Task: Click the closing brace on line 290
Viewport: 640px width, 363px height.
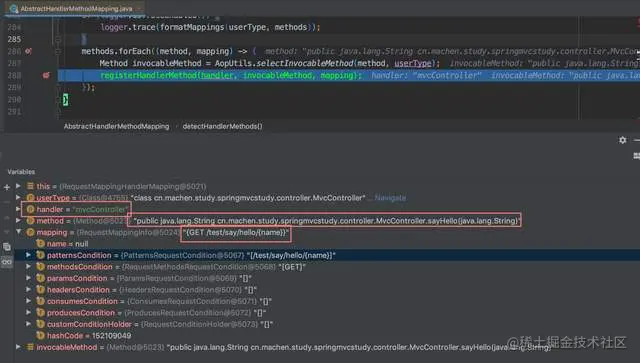Action: (65, 99)
